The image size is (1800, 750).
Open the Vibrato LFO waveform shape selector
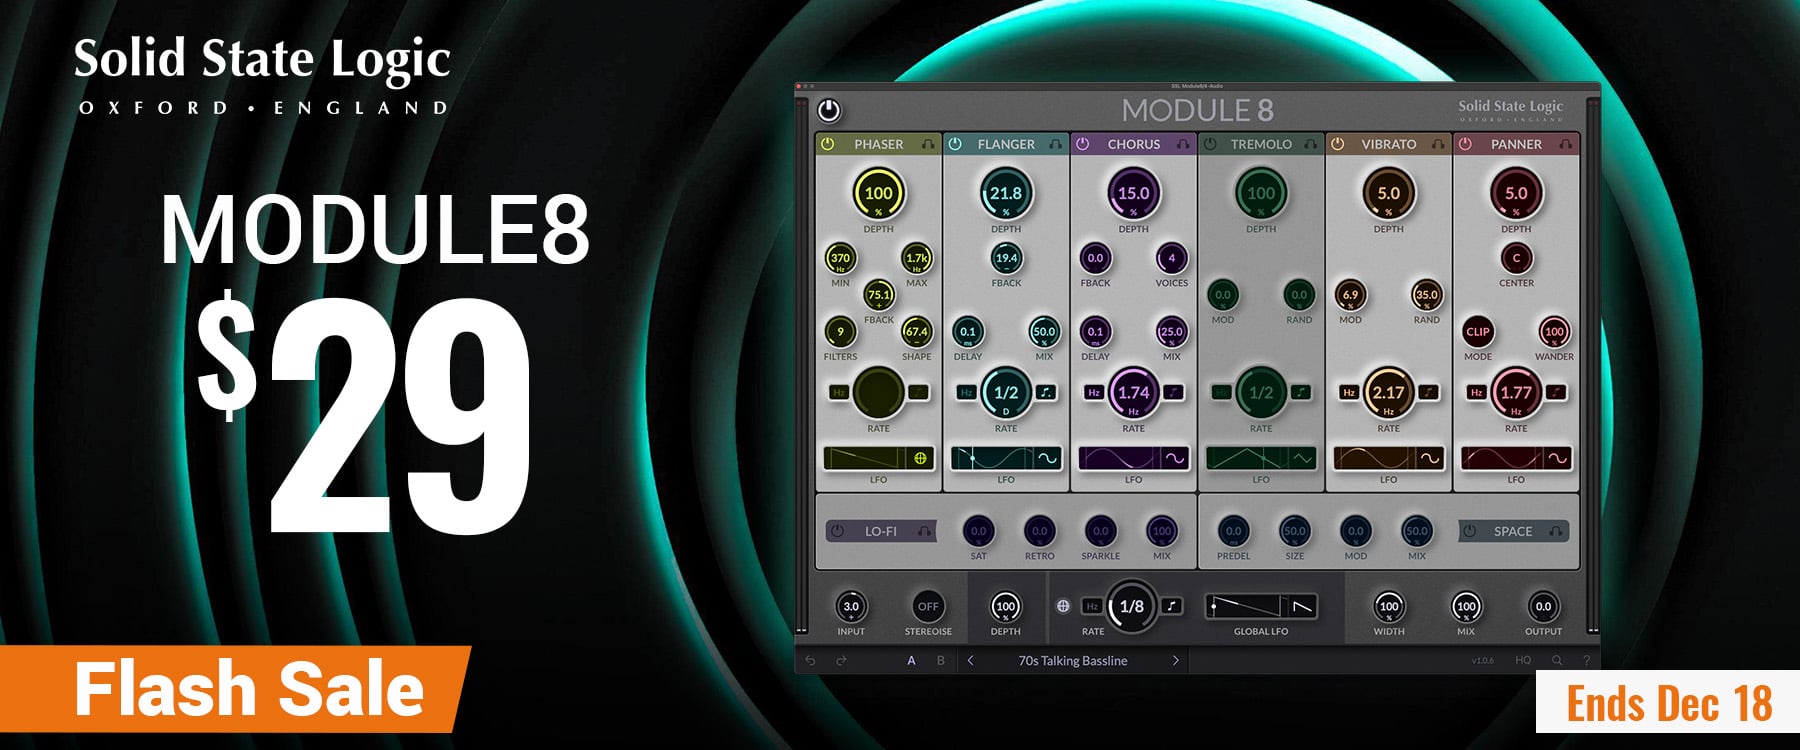(1430, 458)
